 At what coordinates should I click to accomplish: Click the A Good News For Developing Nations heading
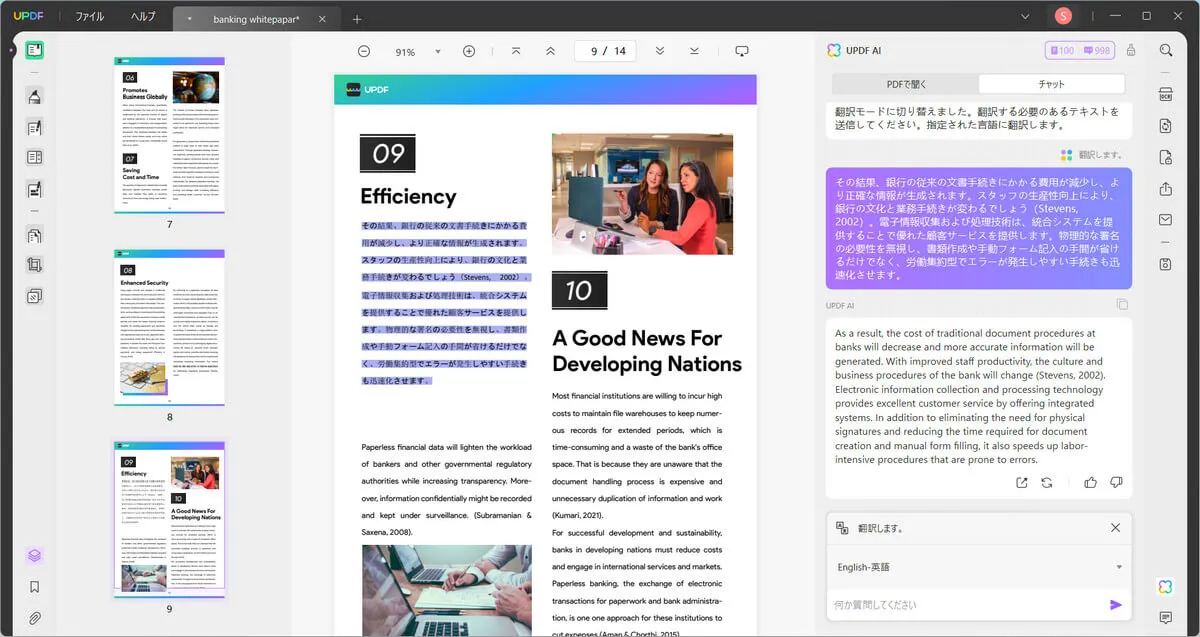point(647,351)
